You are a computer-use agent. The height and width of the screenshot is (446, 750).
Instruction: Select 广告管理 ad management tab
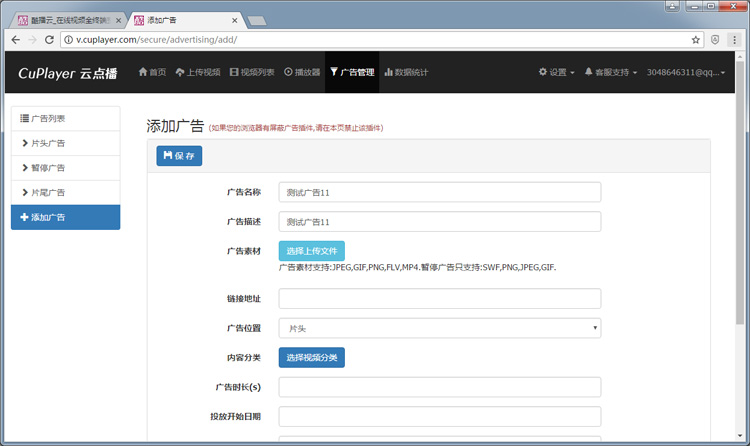(x=352, y=72)
